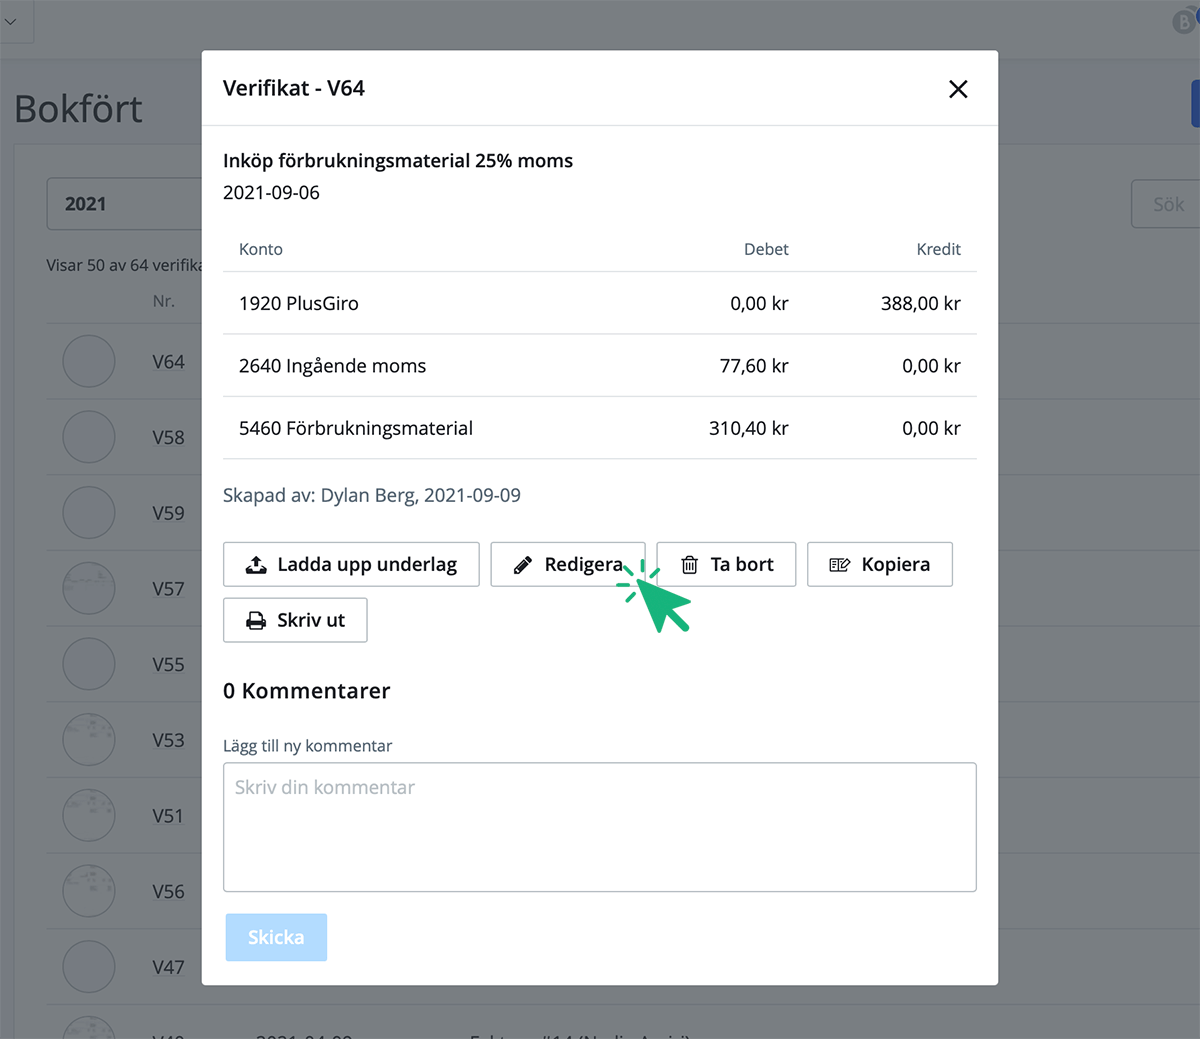Open the user avatar in the top-right corner

[1184, 22]
